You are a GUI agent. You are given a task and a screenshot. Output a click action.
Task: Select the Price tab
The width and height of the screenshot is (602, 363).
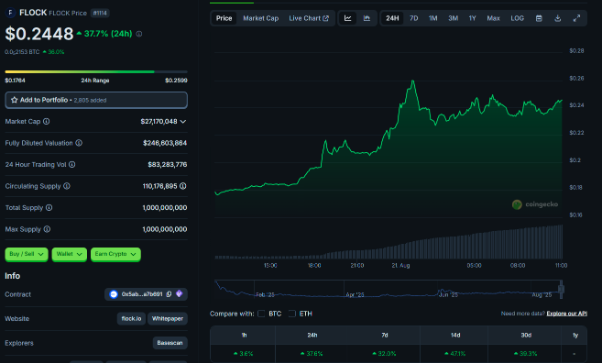(x=224, y=18)
